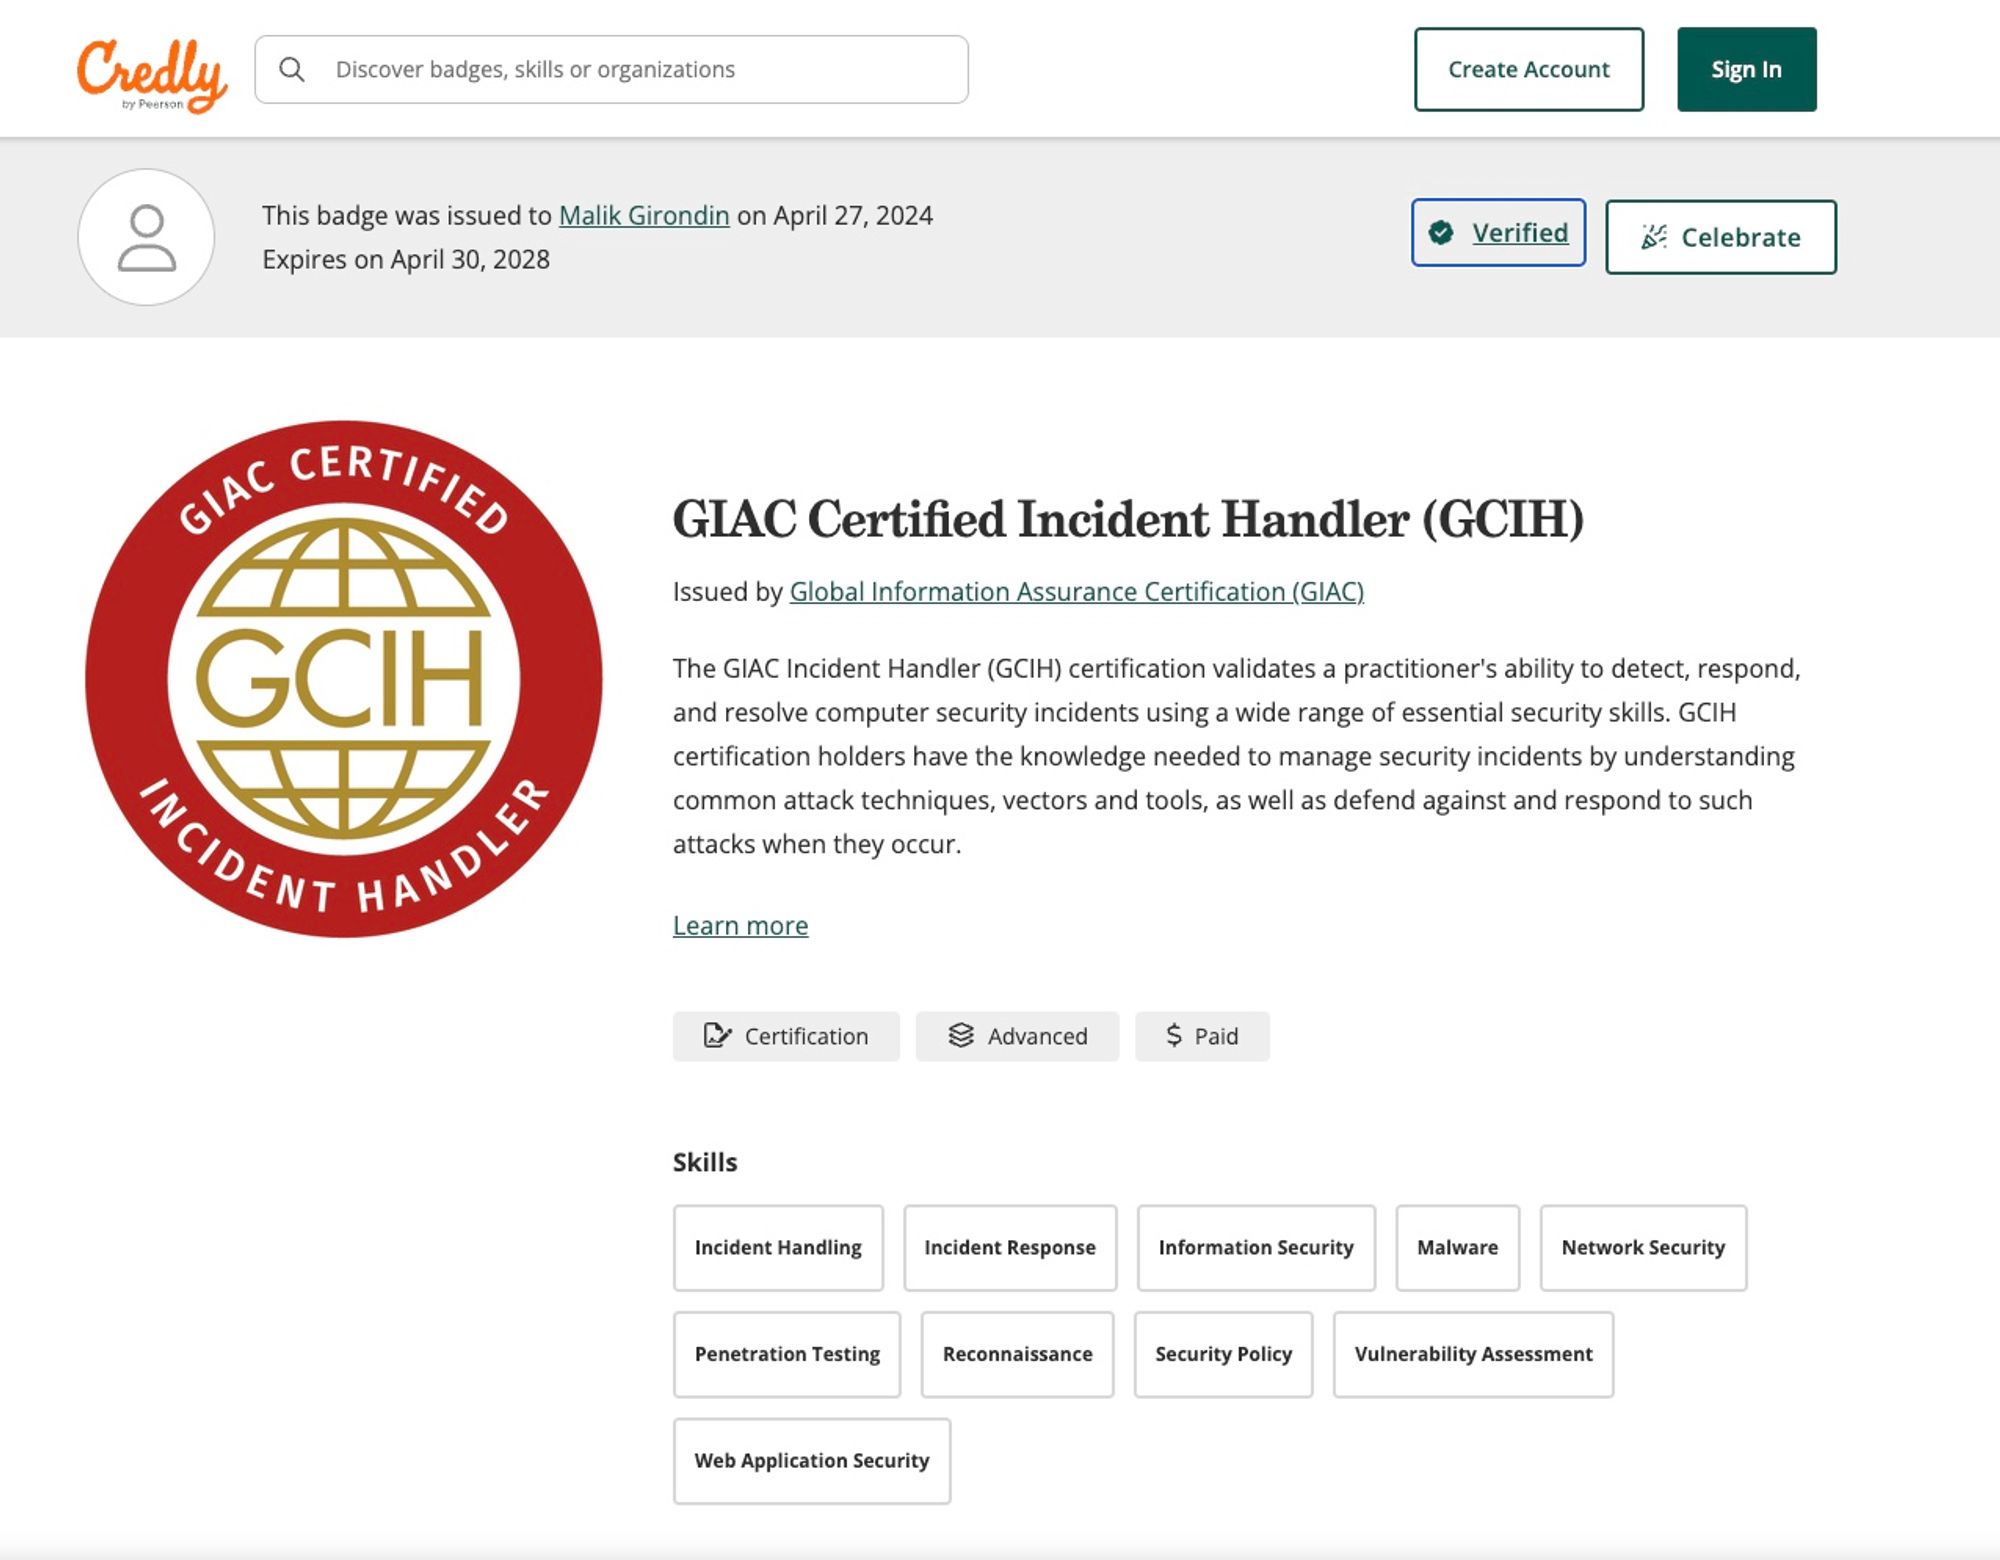Click the Verified button
Image resolution: width=2000 pixels, height=1560 pixels.
(x=1498, y=233)
